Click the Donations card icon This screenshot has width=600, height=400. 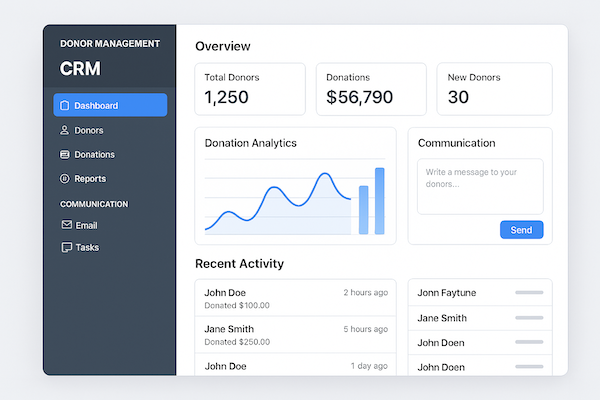pos(65,154)
